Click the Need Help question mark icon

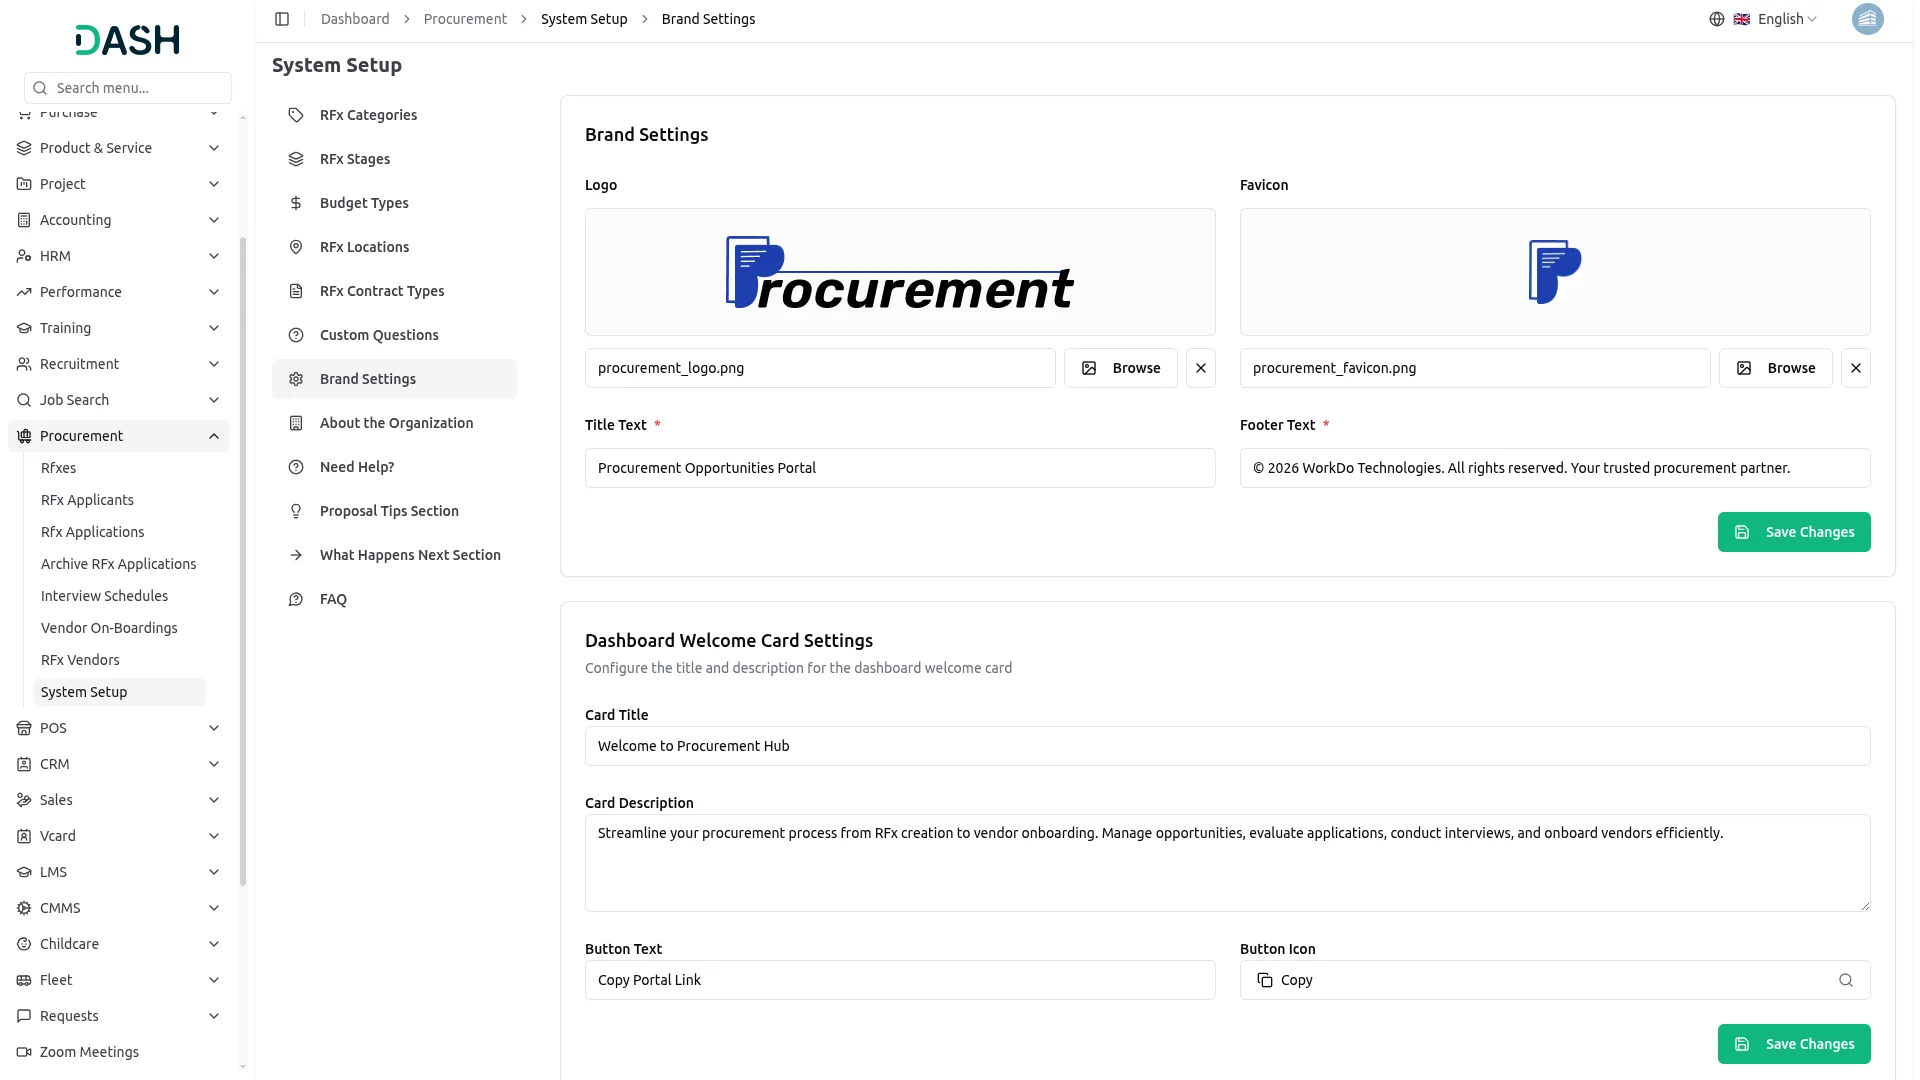click(x=295, y=466)
